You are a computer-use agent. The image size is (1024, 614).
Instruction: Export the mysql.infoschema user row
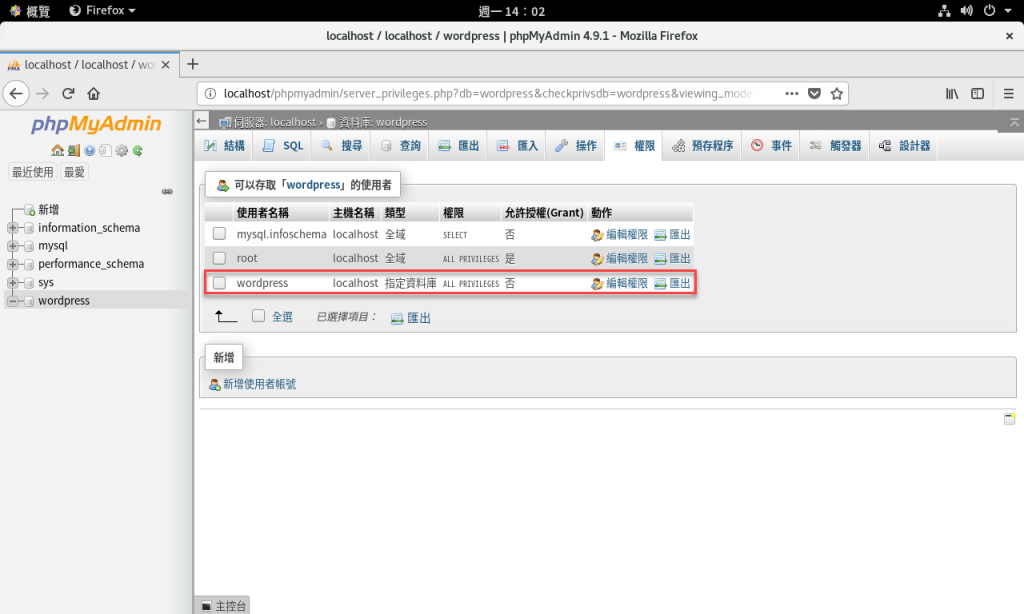click(x=672, y=234)
